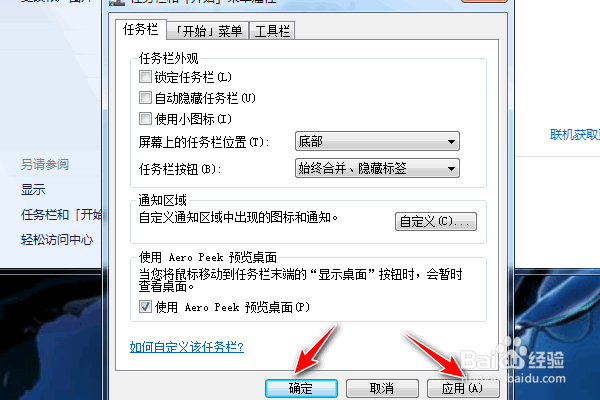The image size is (600, 400).
Task: Switch to the 「开始」菜单 tab
Action: tap(208, 31)
